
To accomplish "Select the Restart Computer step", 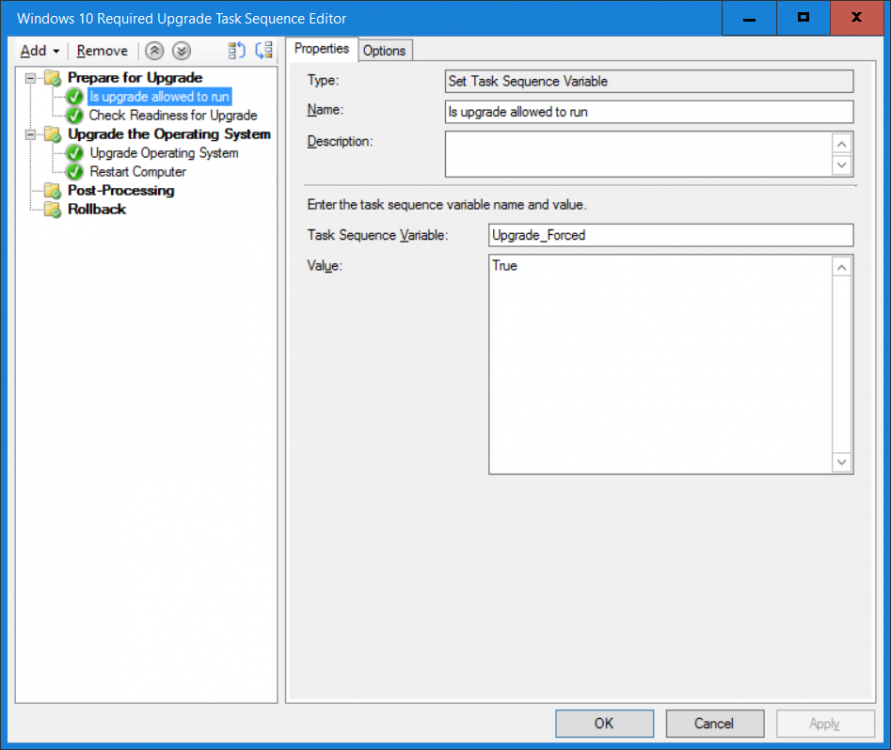I will (138, 172).
